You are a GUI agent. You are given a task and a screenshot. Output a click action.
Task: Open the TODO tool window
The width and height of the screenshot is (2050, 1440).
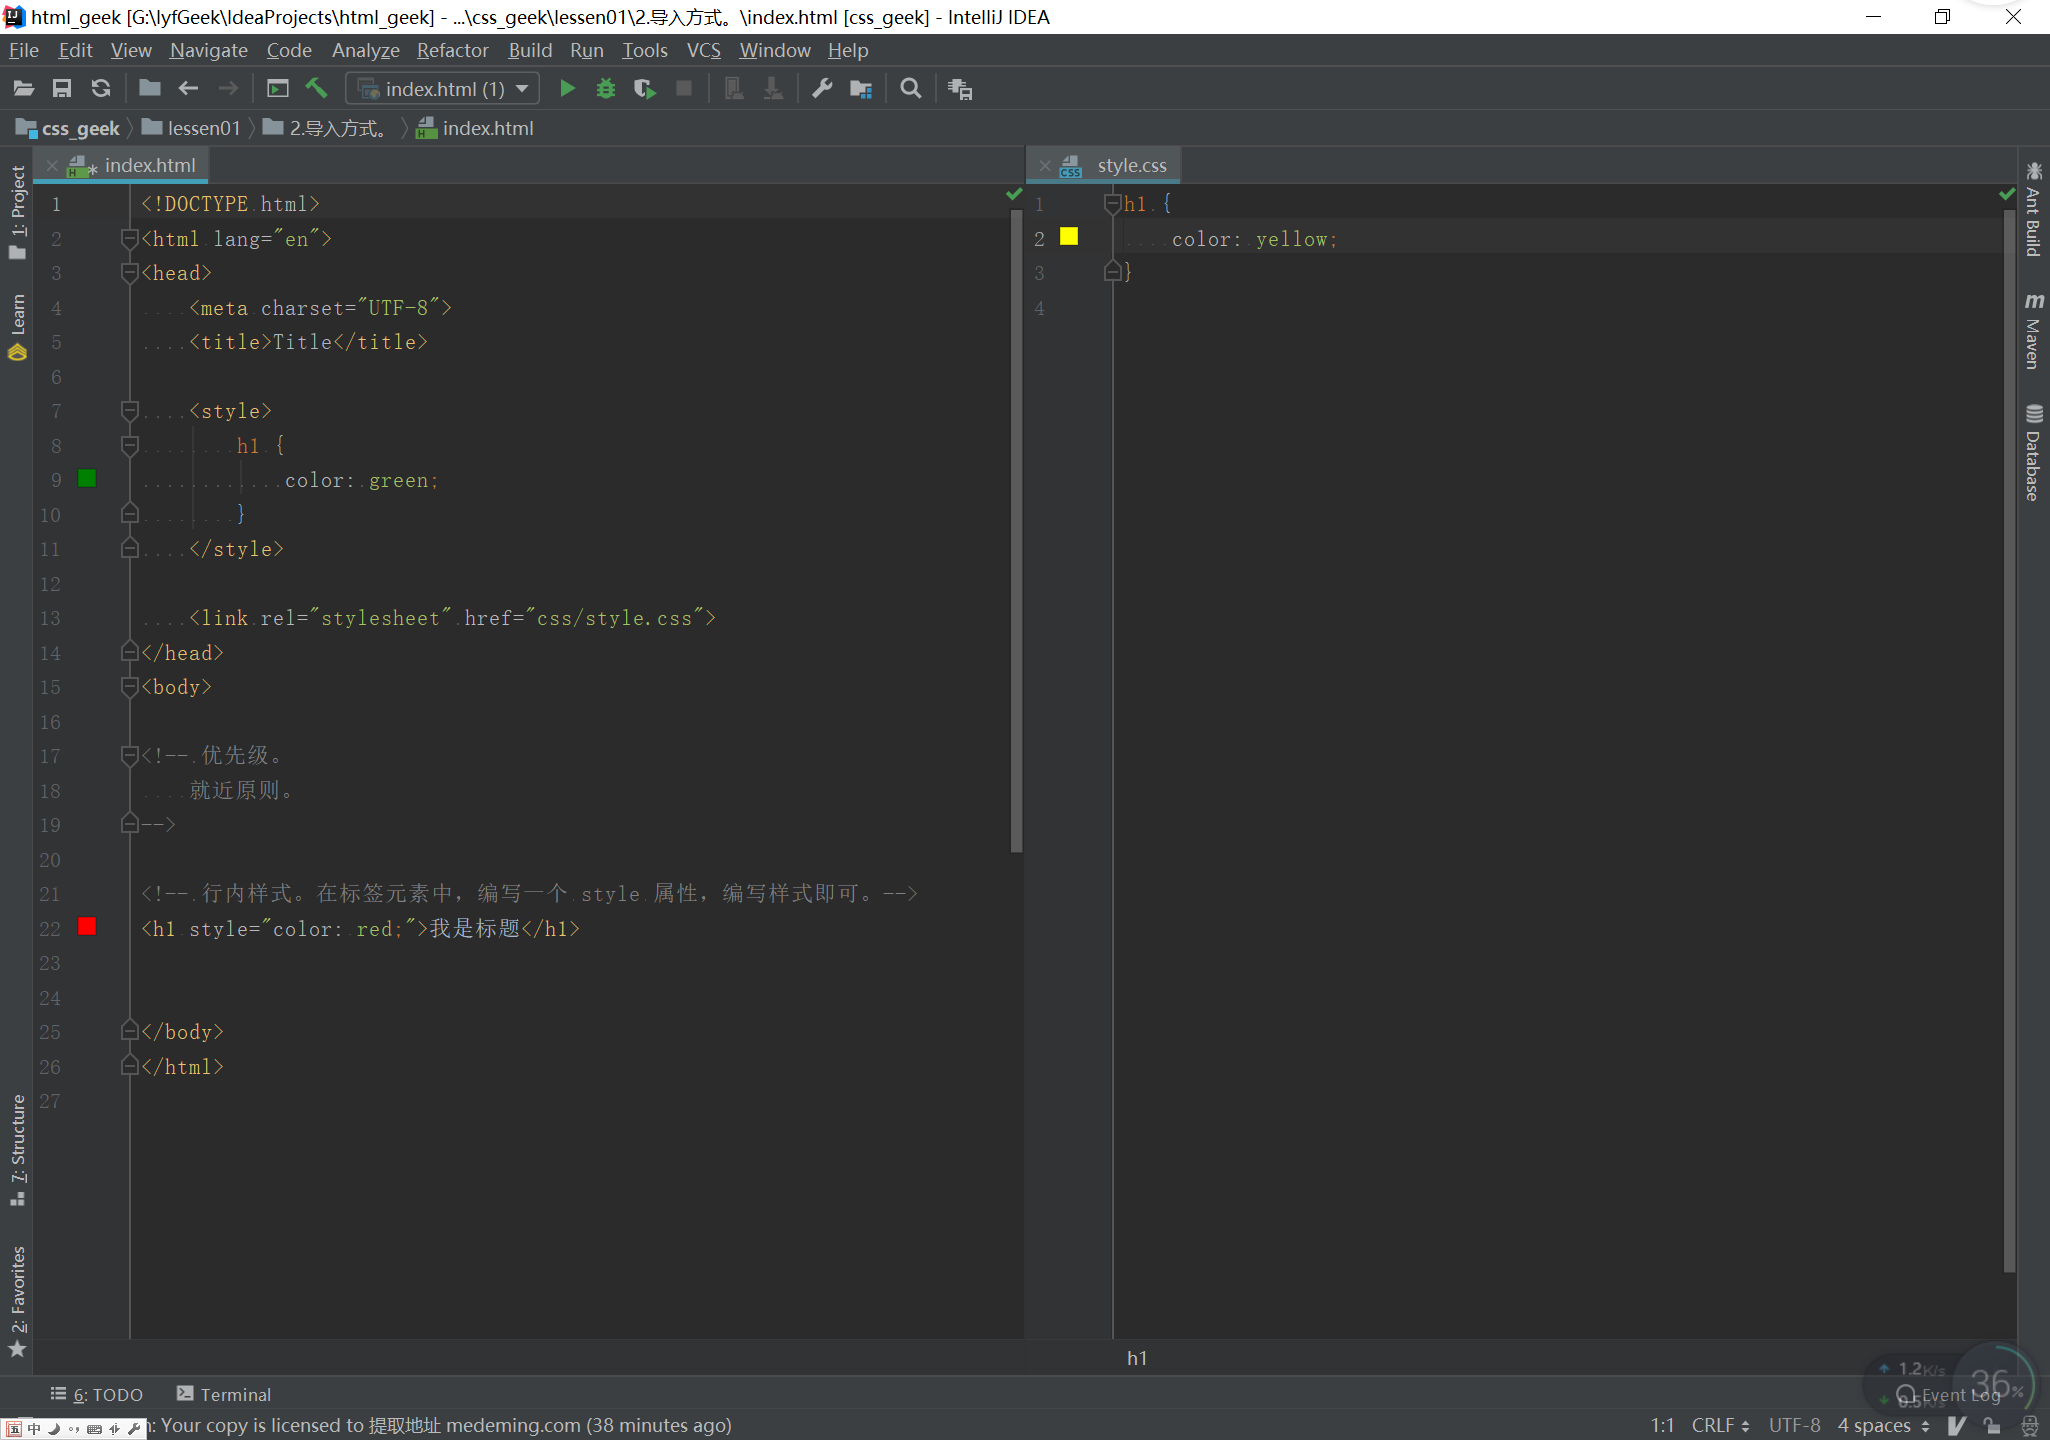pos(97,1394)
